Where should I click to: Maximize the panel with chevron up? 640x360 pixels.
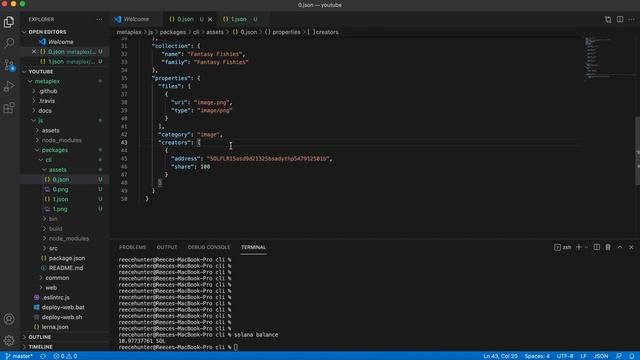pos(620,247)
